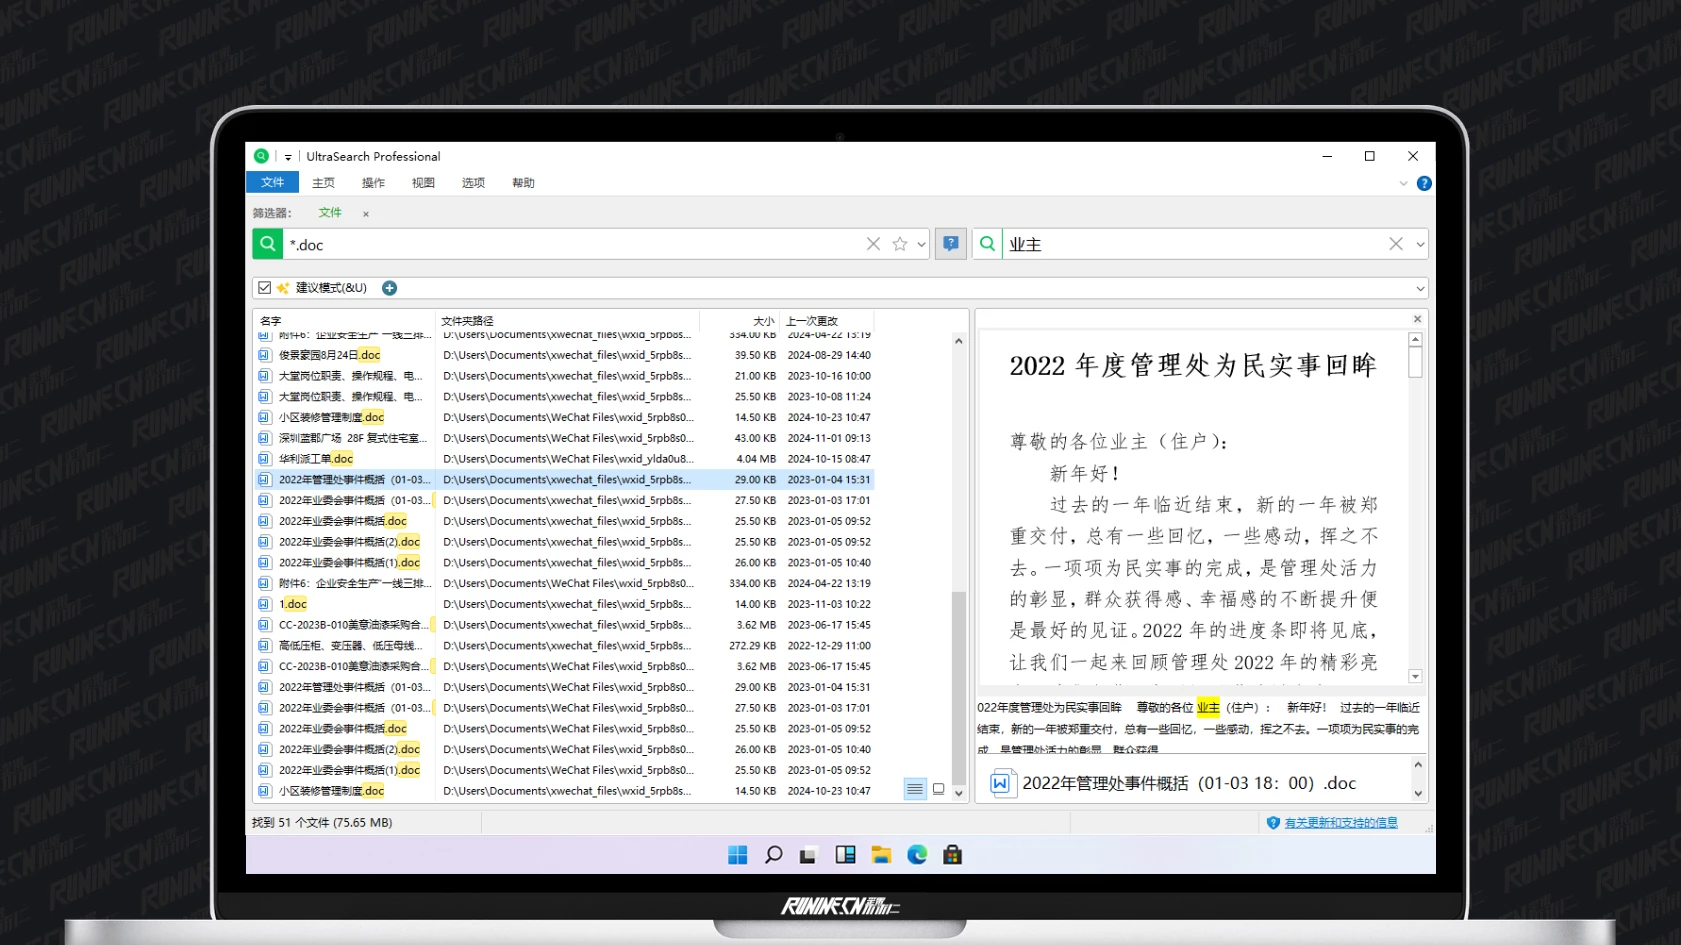This screenshot has height=945, width=1681.
Task: Toggle the 建议模式 checkbox
Action: (264, 288)
